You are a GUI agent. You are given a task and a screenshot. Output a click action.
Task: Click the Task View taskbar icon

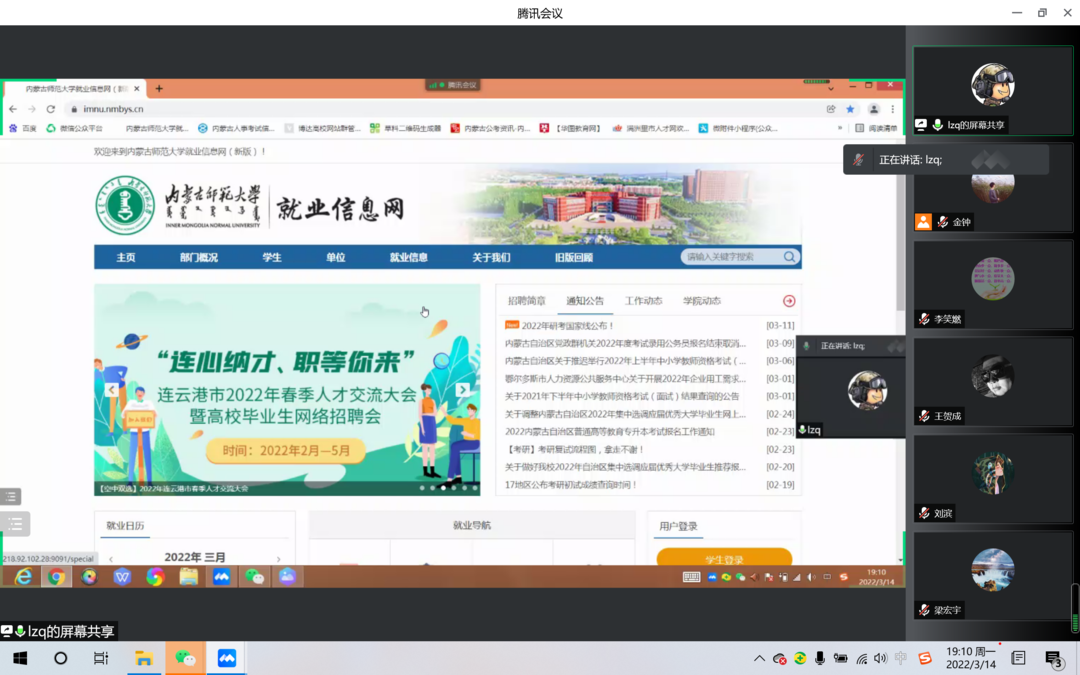pos(101,658)
